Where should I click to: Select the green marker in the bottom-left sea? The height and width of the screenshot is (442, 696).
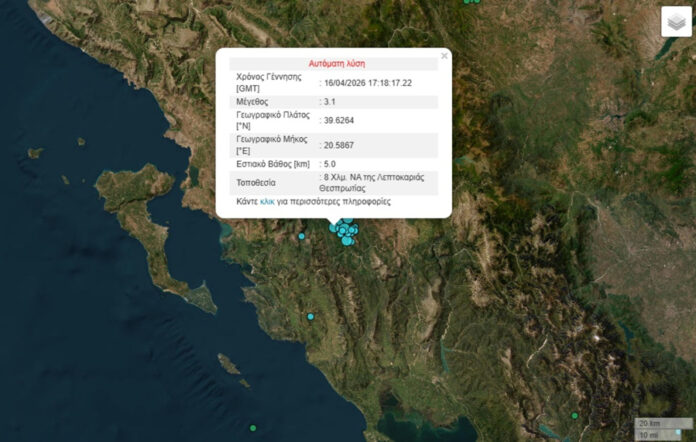click(253, 428)
